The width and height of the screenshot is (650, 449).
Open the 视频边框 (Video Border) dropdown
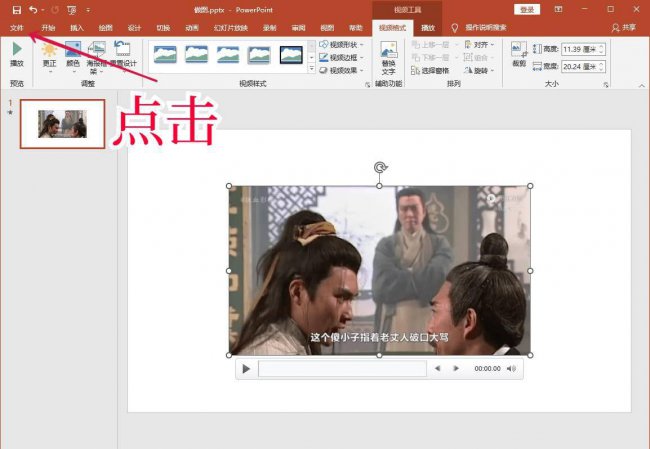[x=342, y=57]
